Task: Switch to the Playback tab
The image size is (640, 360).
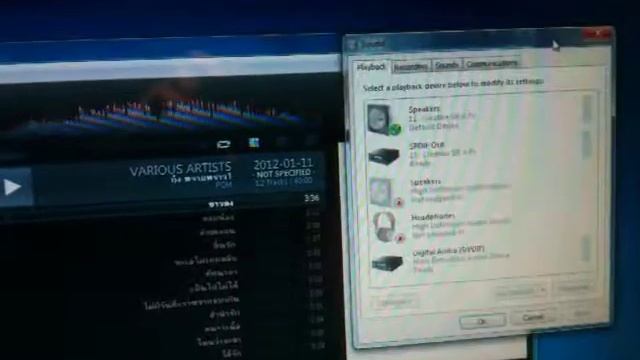Action: (371, 67)
